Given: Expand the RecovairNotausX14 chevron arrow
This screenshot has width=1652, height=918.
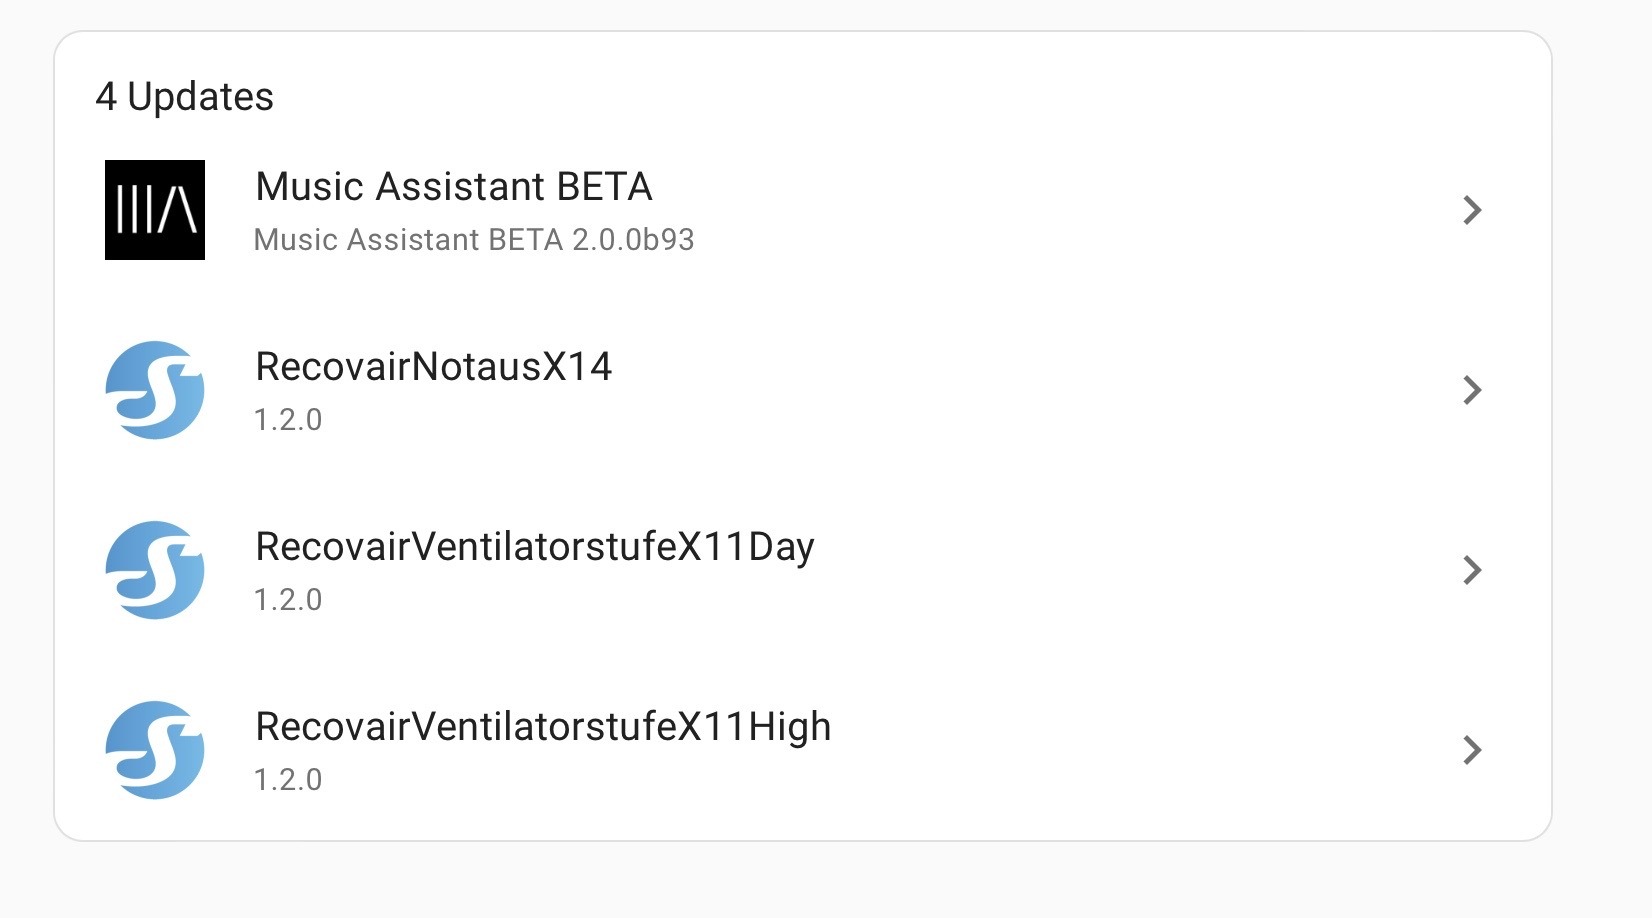Looking at the screenshot, I should point(1471,390).
